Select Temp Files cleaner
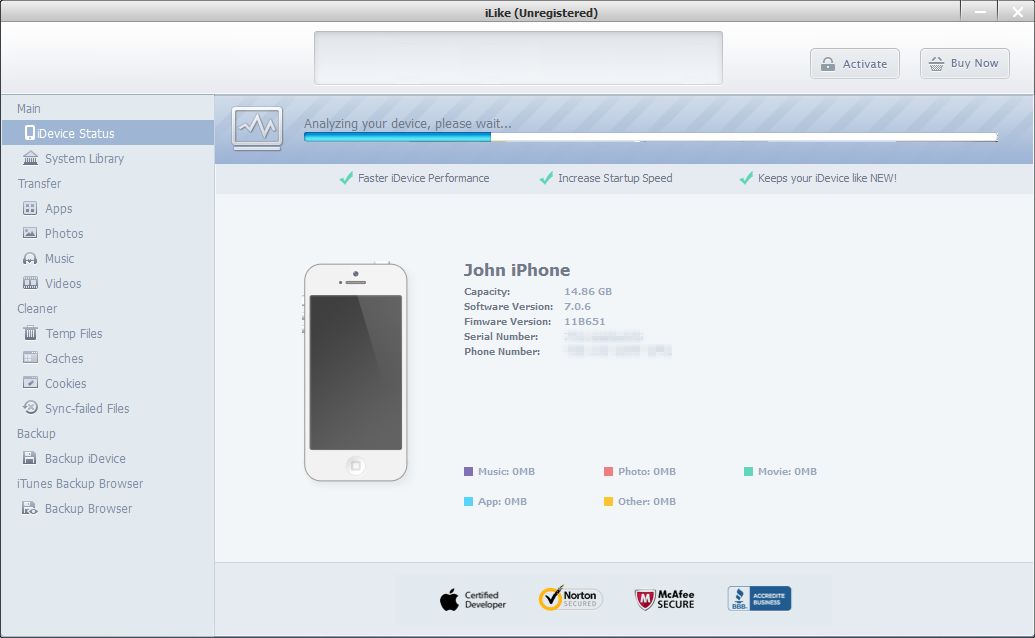The width and height of the screenshot is (1035, 638). pyautogui.click(x=108, y=334)
